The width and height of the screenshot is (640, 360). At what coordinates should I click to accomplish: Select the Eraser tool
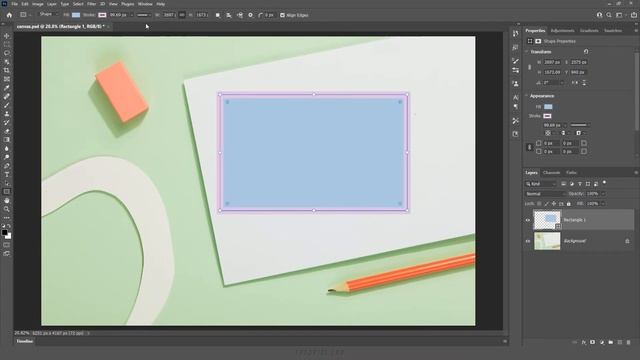pos(7,131)
